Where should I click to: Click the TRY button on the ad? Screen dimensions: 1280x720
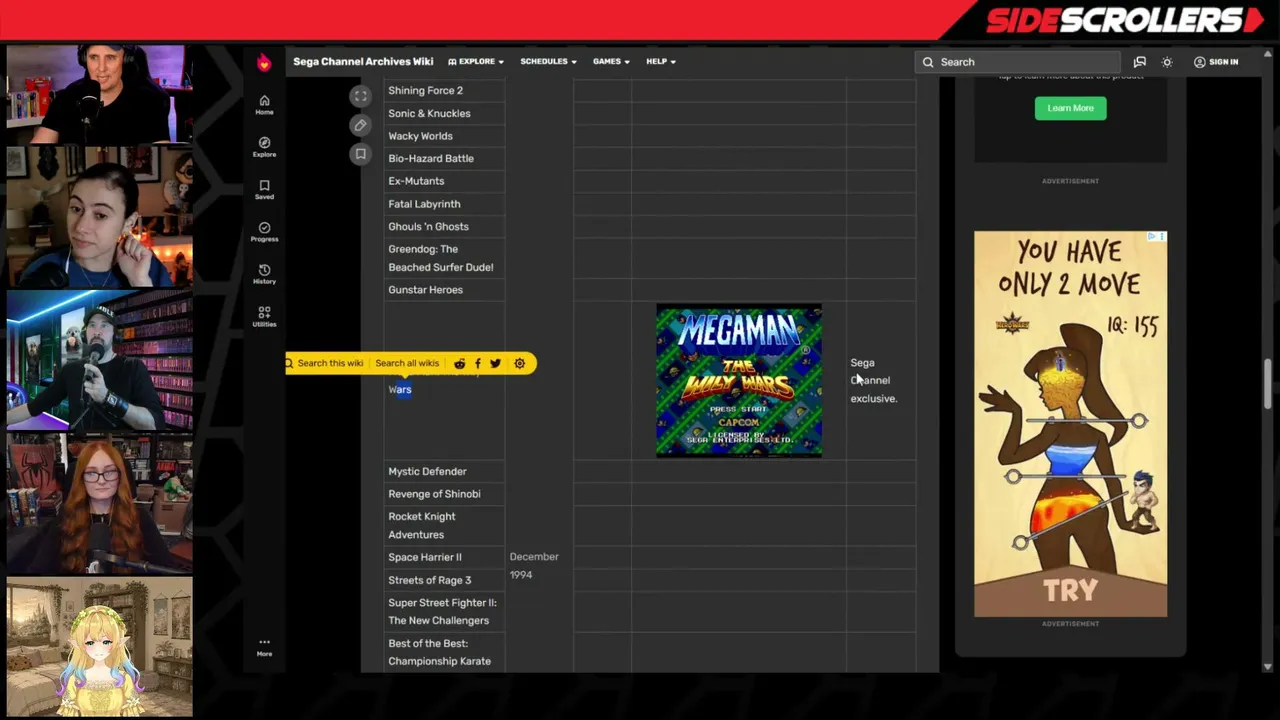click(1070, 591)
